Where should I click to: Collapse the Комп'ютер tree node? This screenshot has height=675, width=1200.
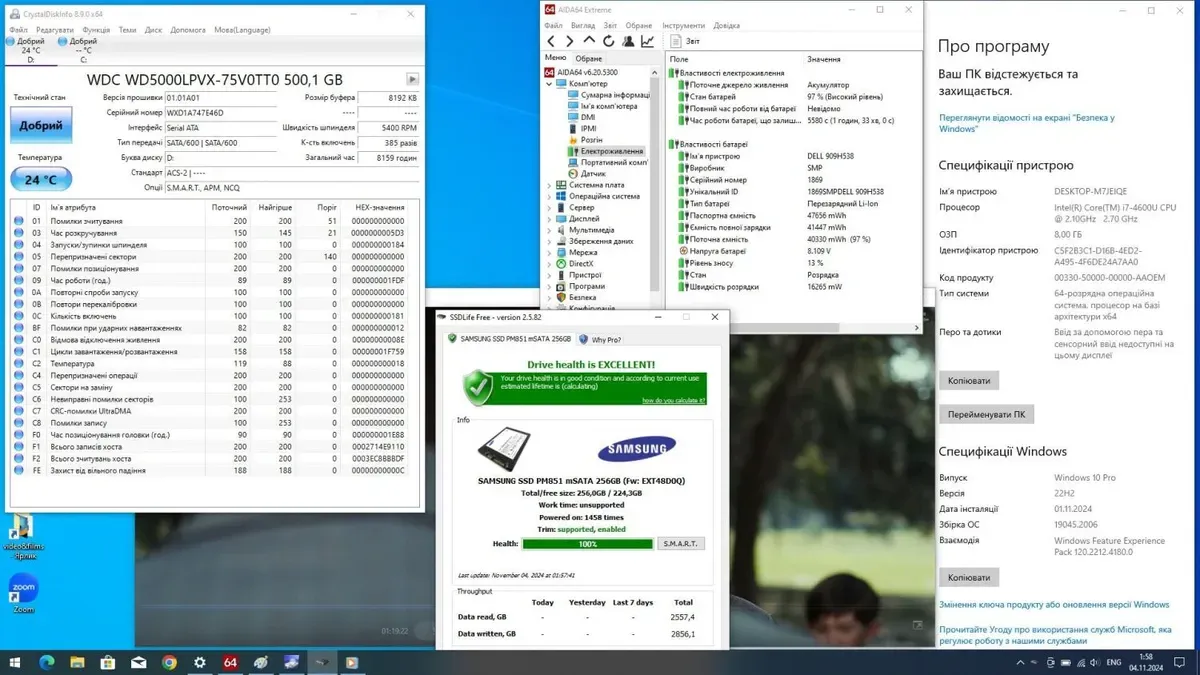(549, 84)
